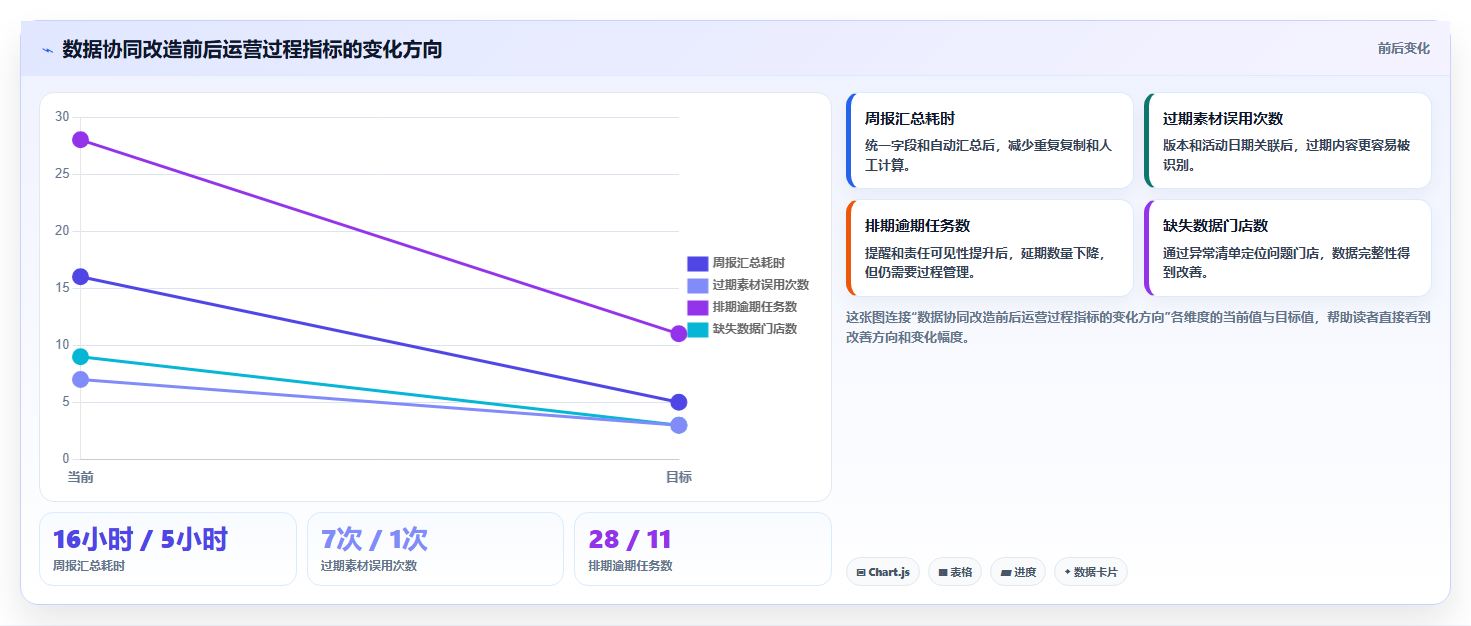Click the description starting 统一字段和自动汇总后
This screenshot has width=1471, height=626.
click(x=988, y=155)
